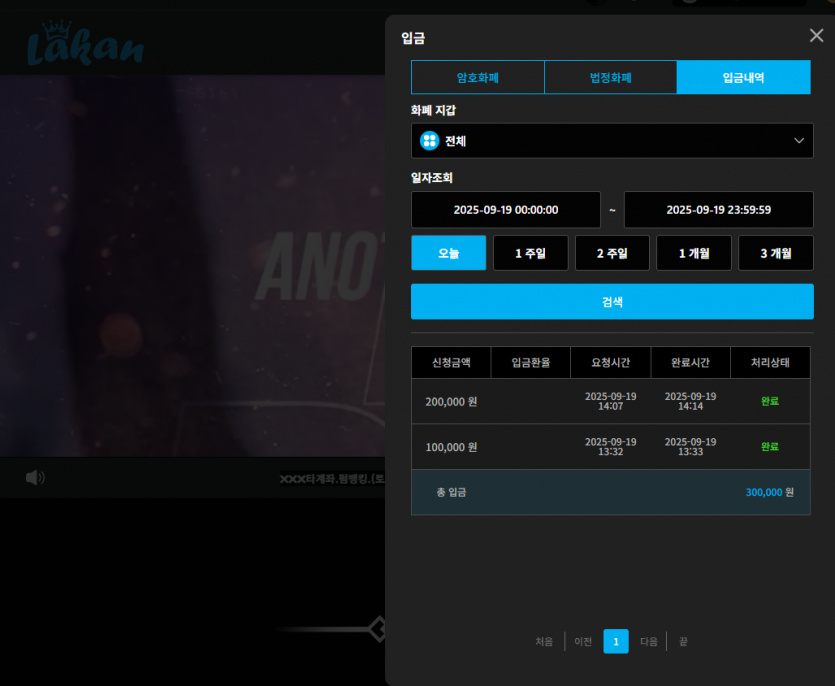835x686 pixels.
Task: Switch to the 암호화폐 tab
Action: click(x=478, y=78)
